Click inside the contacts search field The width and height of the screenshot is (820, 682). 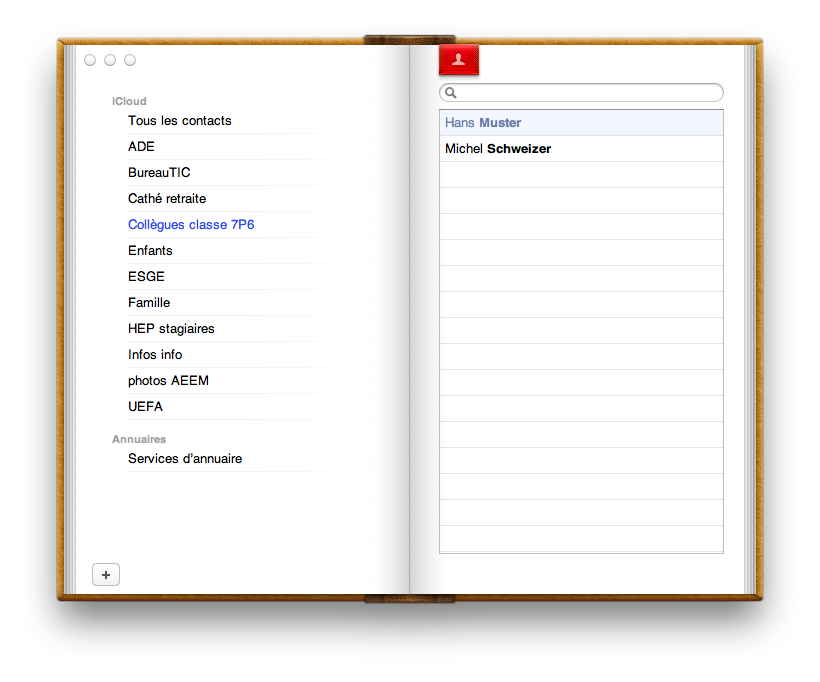(x=582, y=93)
